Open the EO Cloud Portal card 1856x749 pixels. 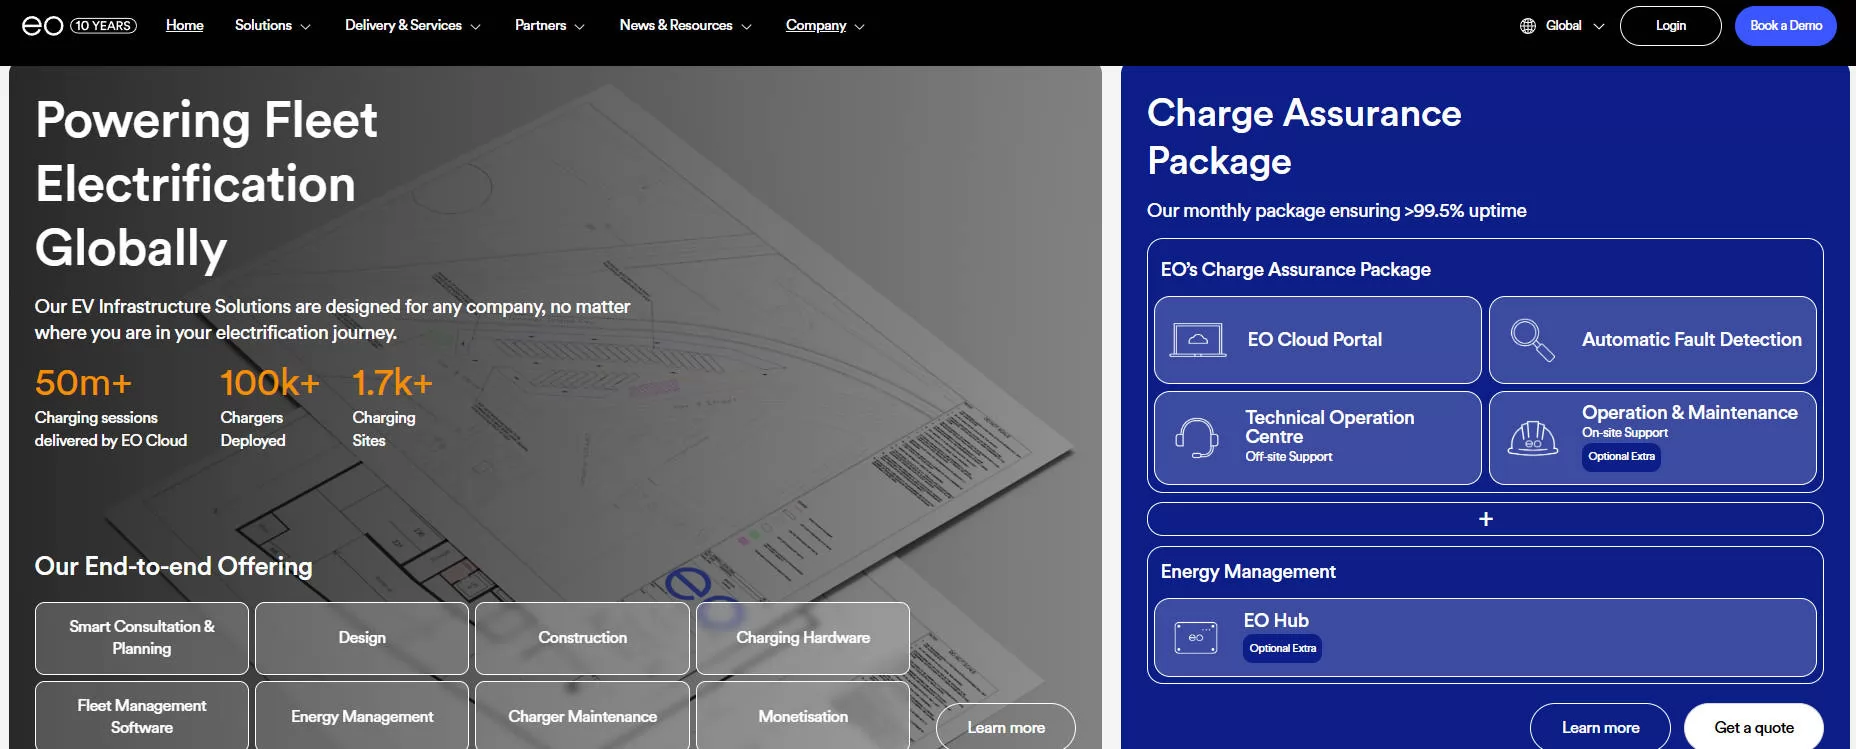(x=1318, y=340)
